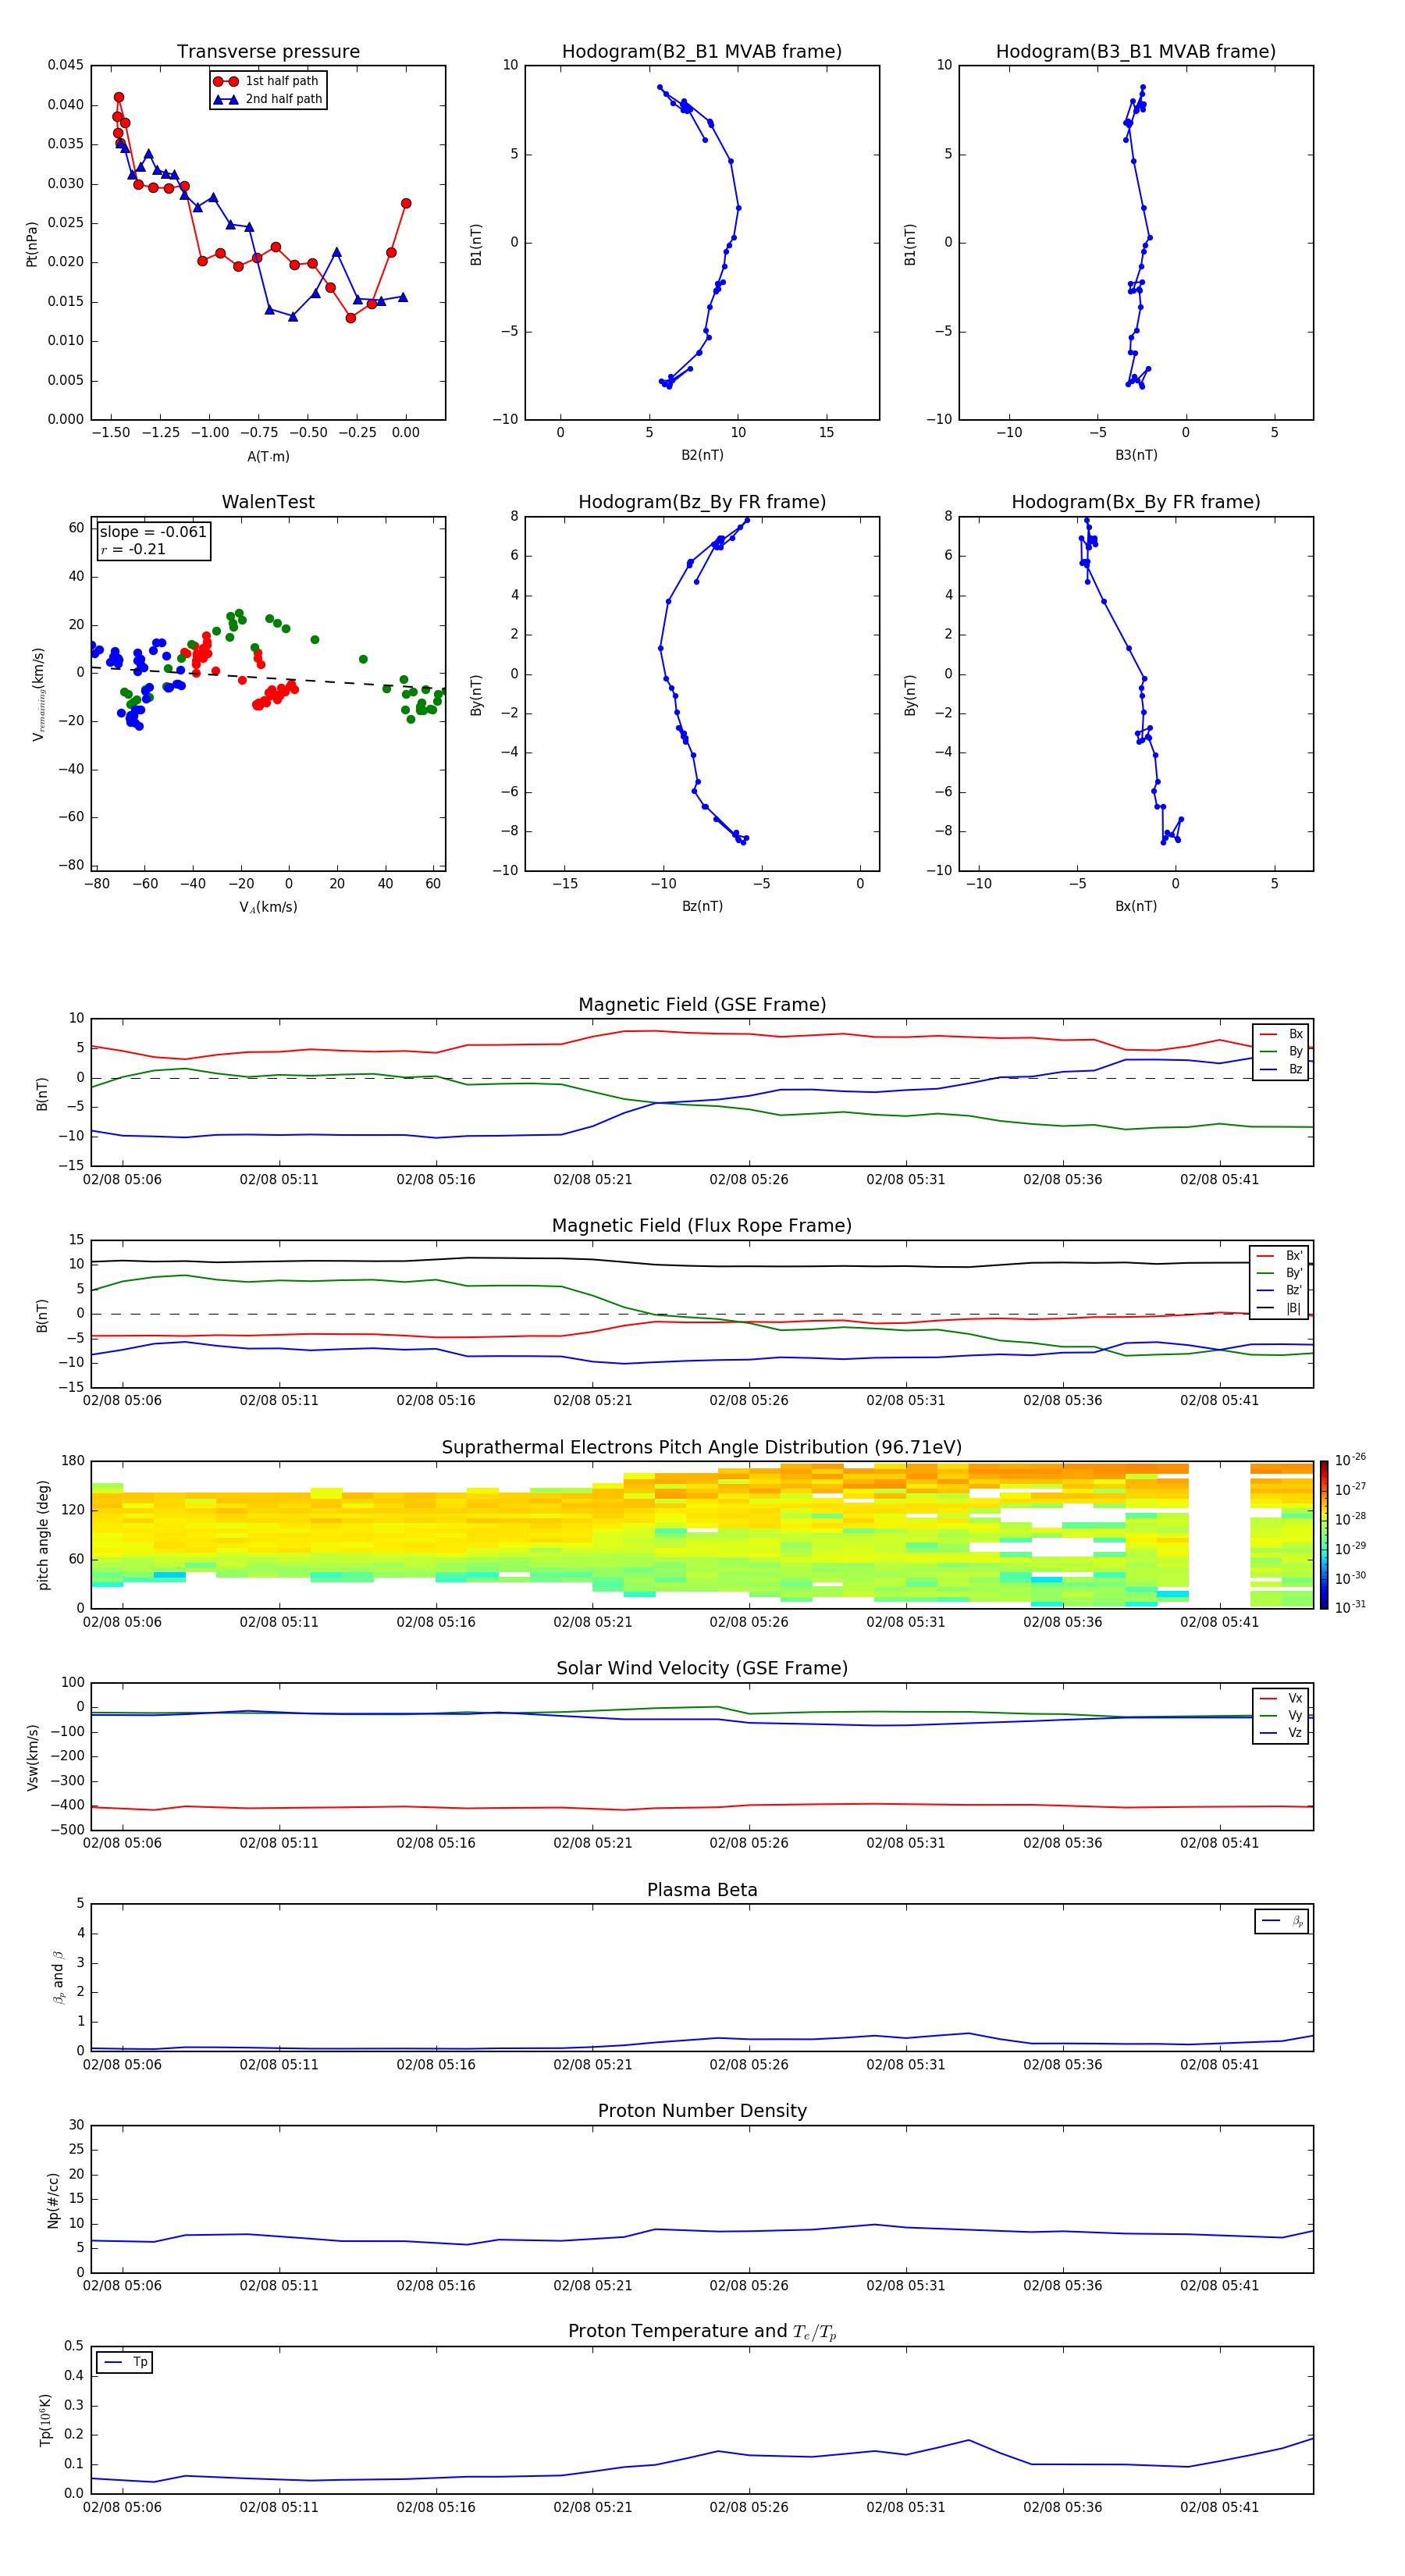The height and width of the screenshot is (2576, 1405).
Task: Click 'Hodogram(Bx_By FR frame)' title
Action: (1136, 502)
